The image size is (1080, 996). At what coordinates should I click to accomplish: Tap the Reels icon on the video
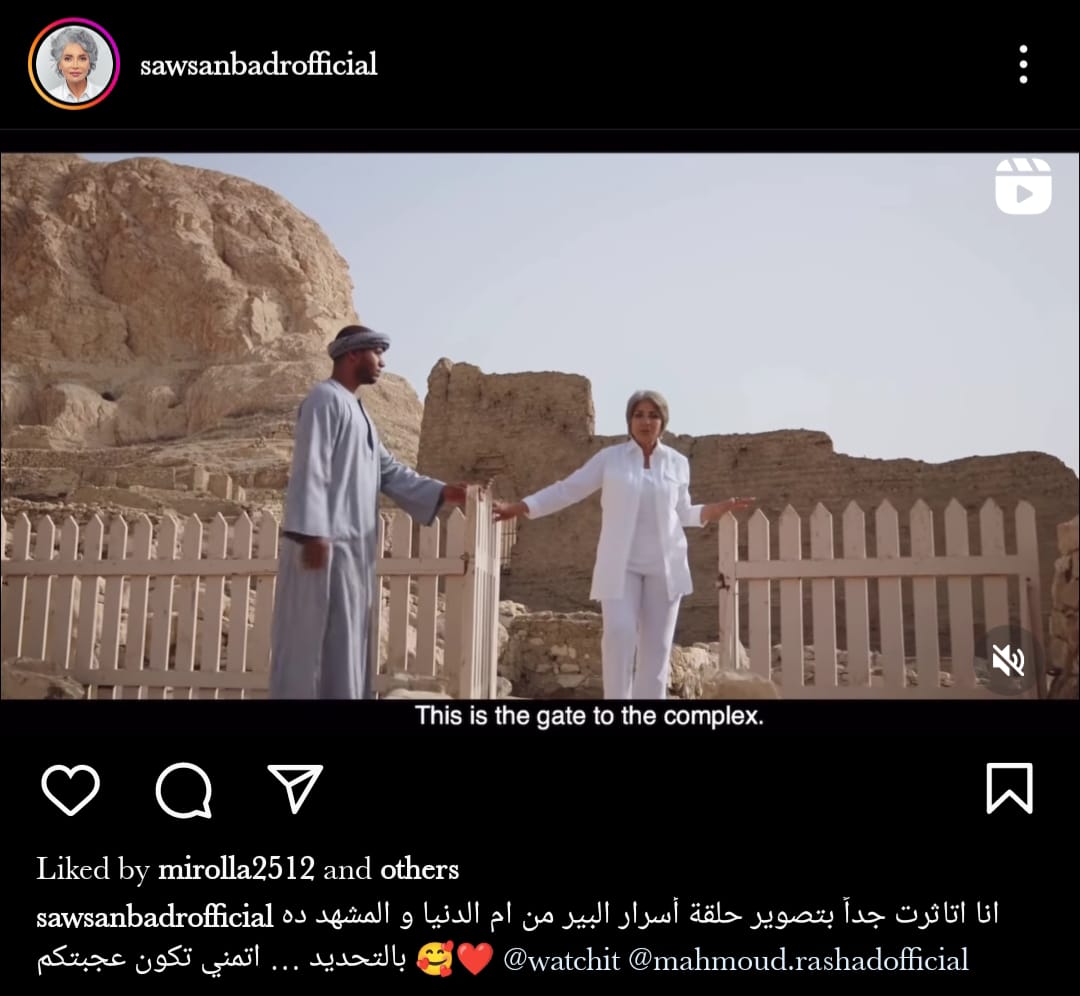pos(1024,186)
